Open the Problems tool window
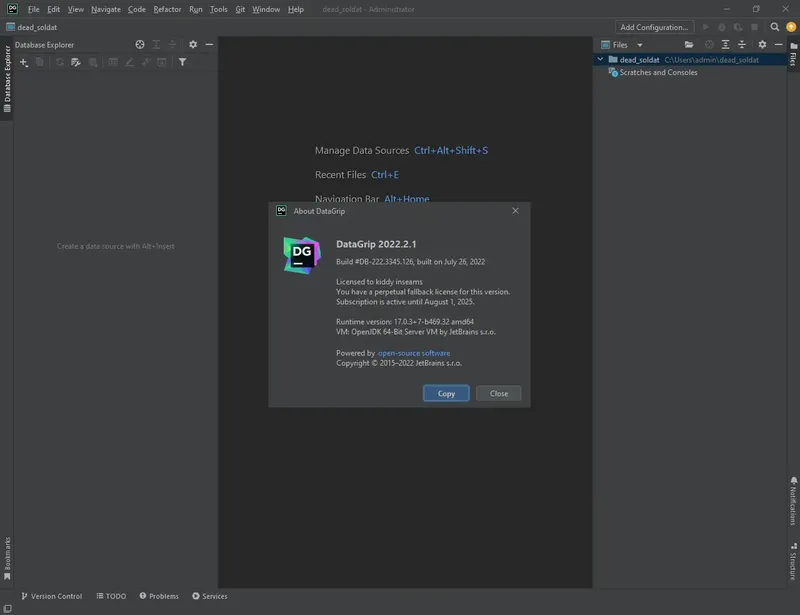800x615 pixels. pos(159,596)
